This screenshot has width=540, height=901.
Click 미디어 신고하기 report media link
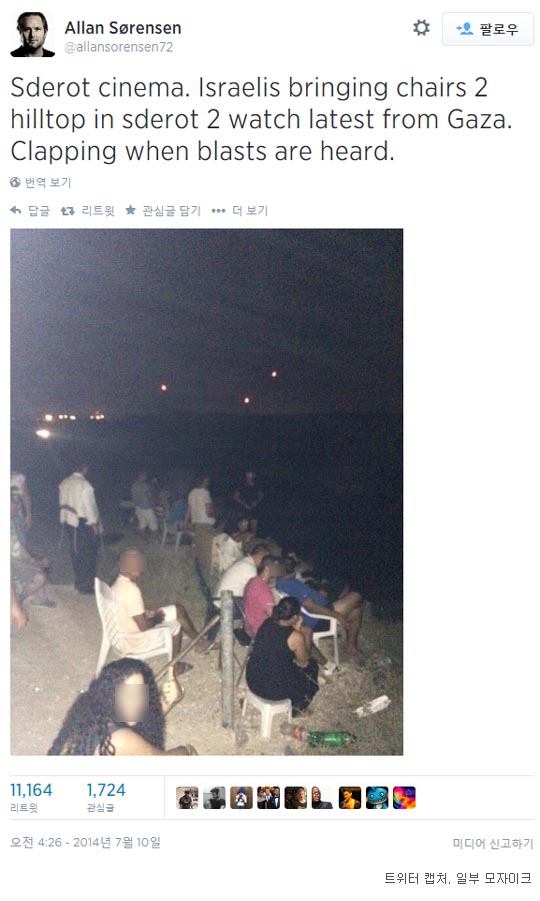click(x=493, y=843)
